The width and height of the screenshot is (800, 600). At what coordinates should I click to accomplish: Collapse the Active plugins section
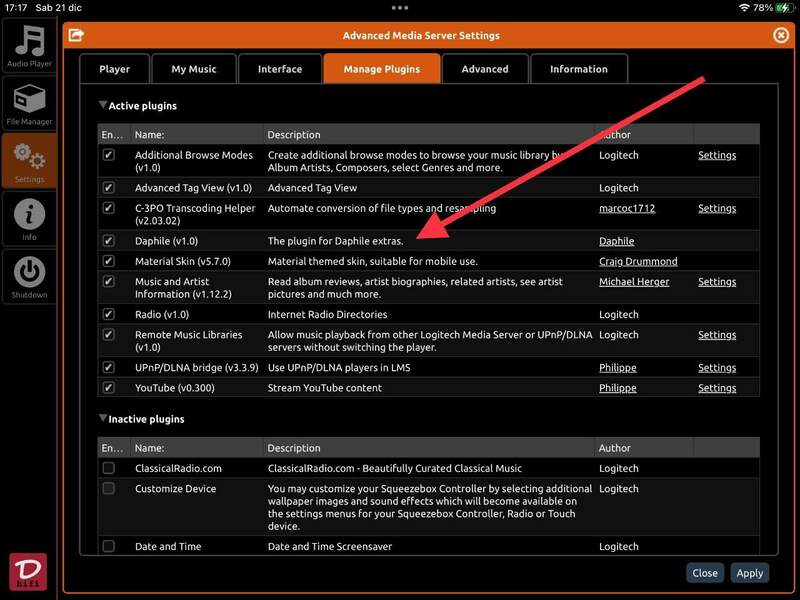click(x=103, y=105)
